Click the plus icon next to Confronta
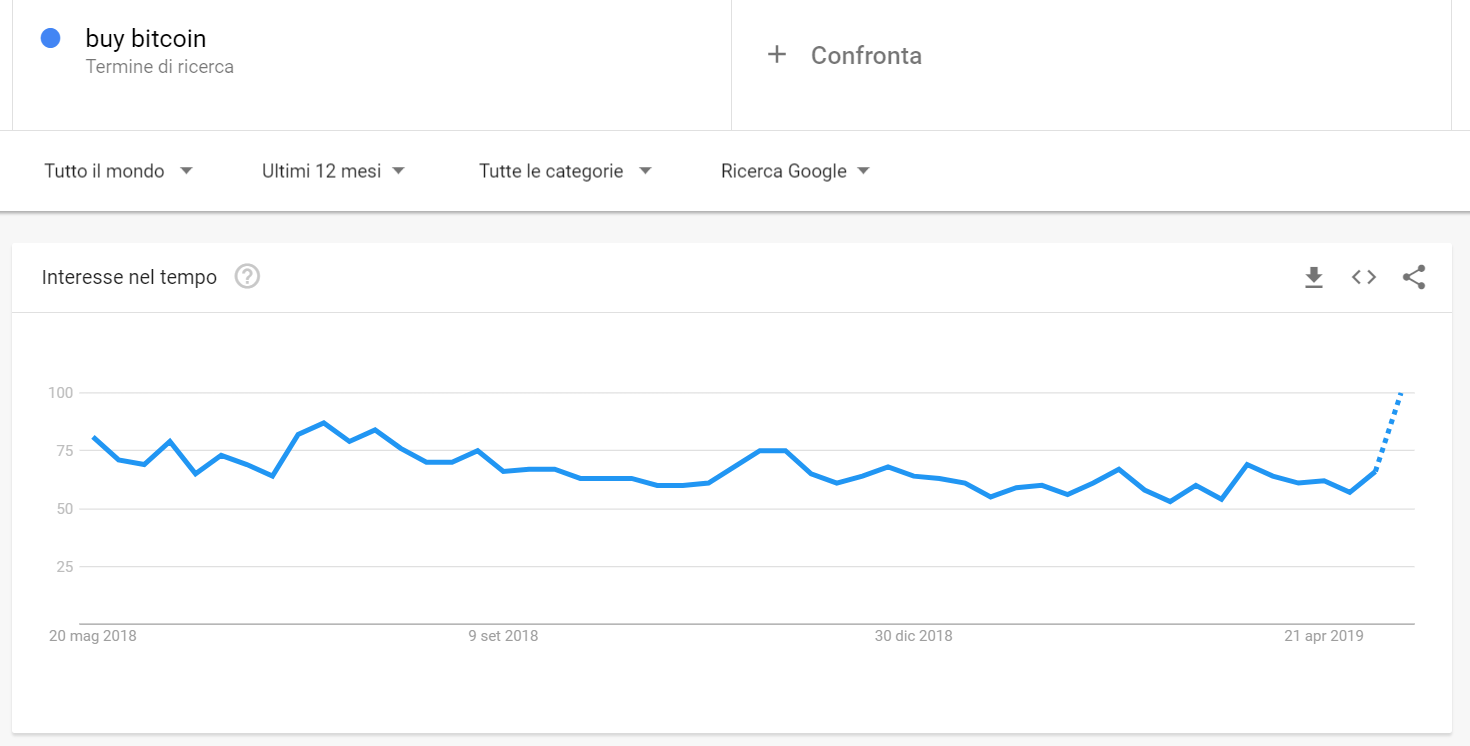 pyautogui.click(x=777, y=55)
